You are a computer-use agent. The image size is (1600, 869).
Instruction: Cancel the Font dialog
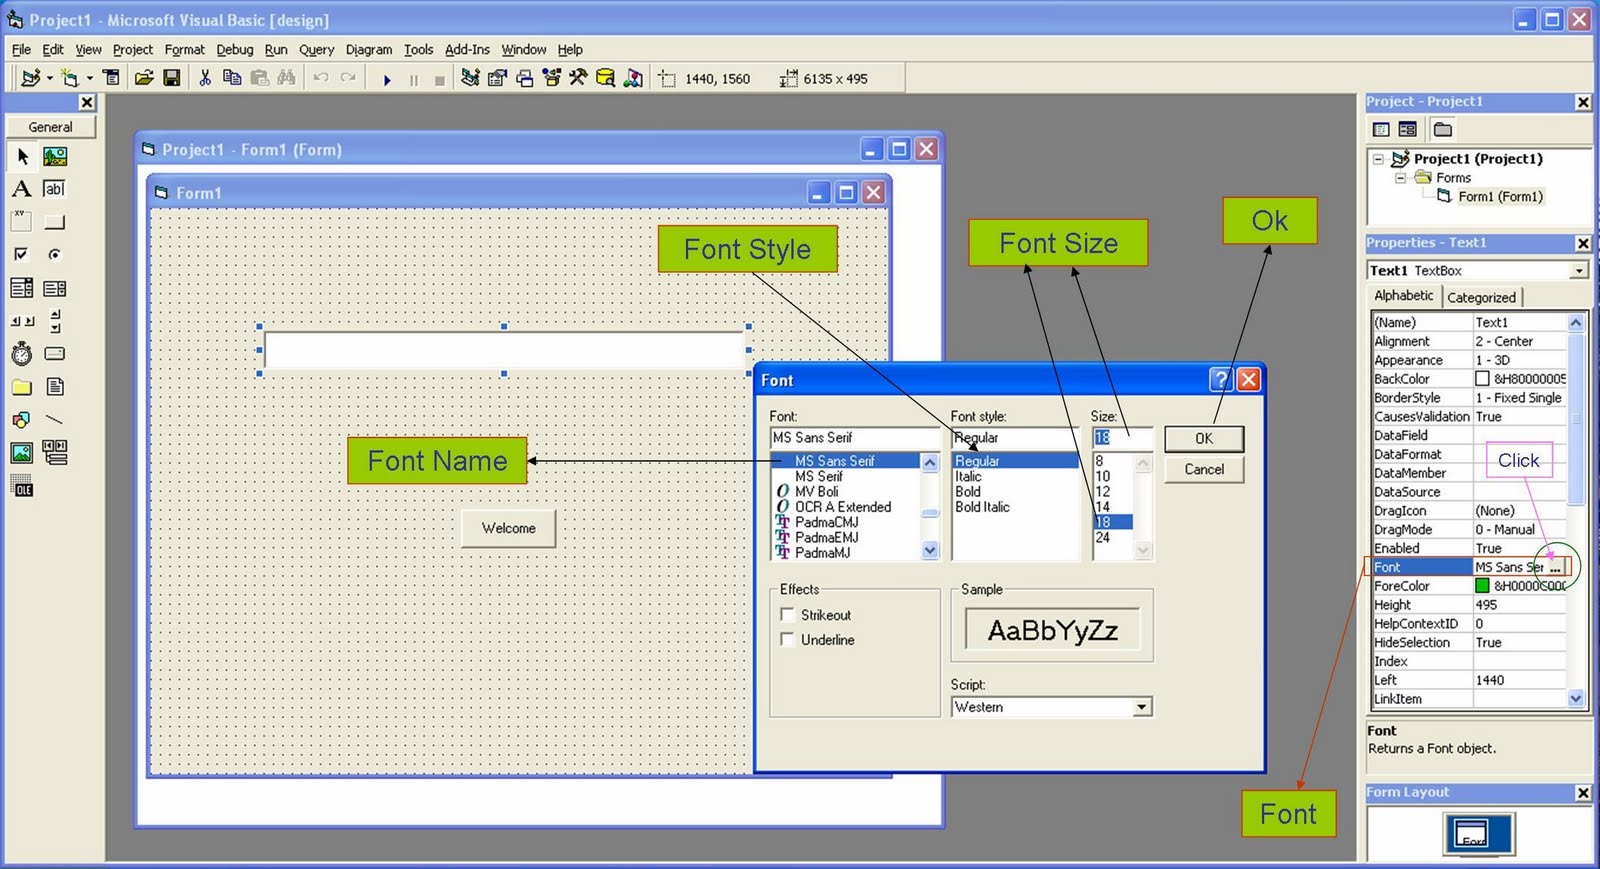click(x=1204, y=470)
